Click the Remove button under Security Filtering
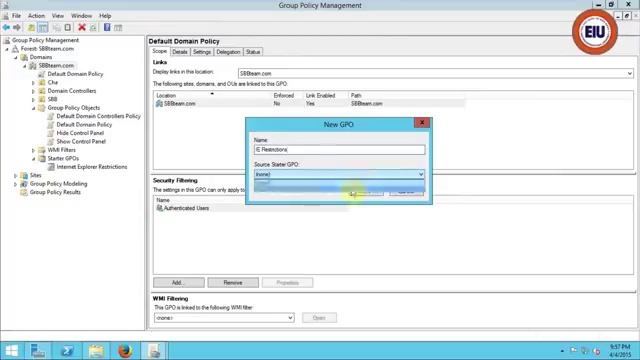Image resolution: width=640 pixels, height=360 pixels. [x=233, y=282]
